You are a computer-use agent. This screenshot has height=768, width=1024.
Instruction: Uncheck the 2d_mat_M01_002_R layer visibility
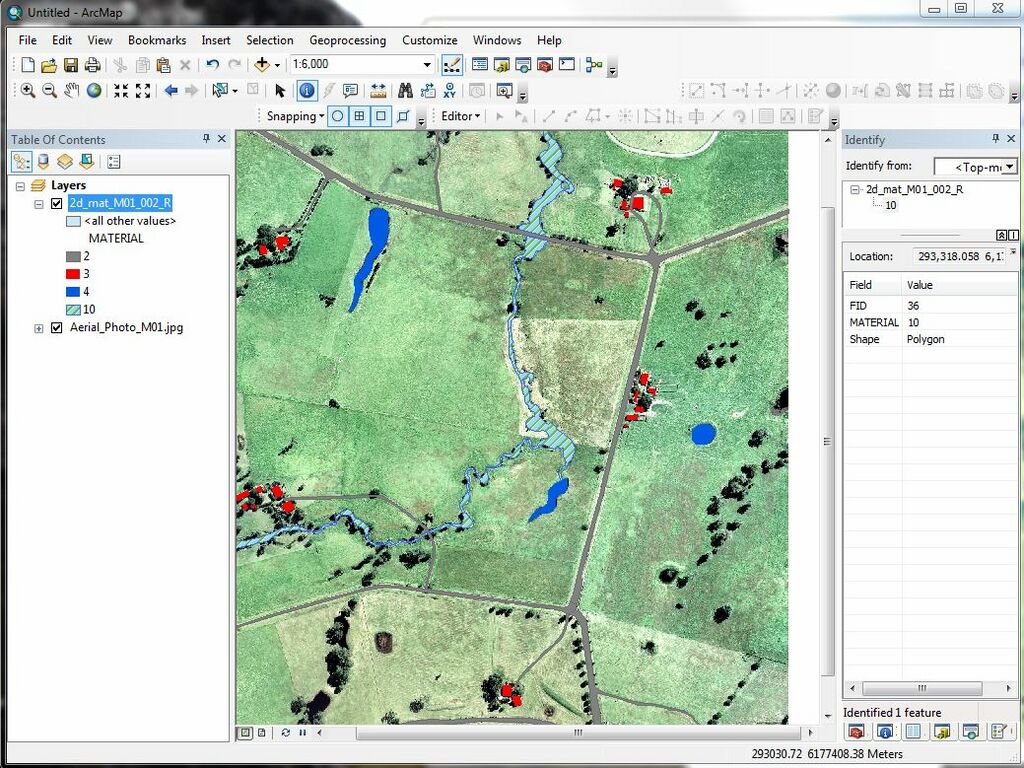coord(56,203)
